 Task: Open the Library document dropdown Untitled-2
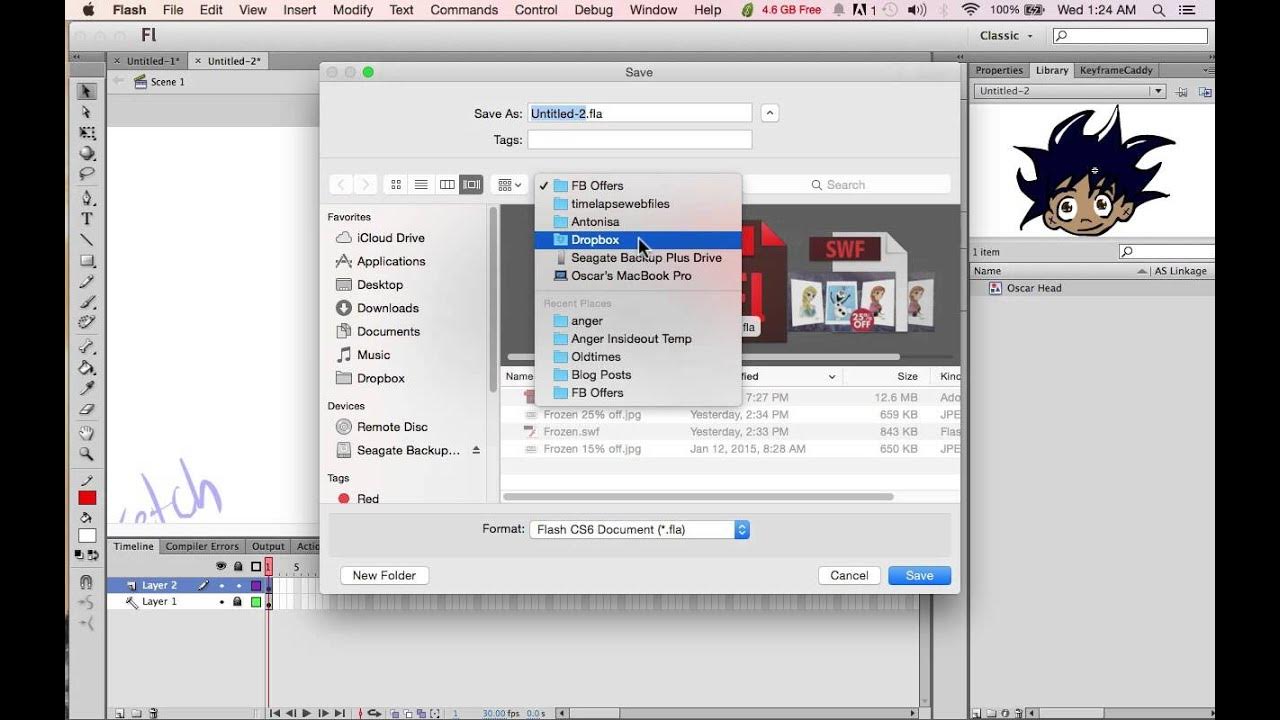point(1070,91)
